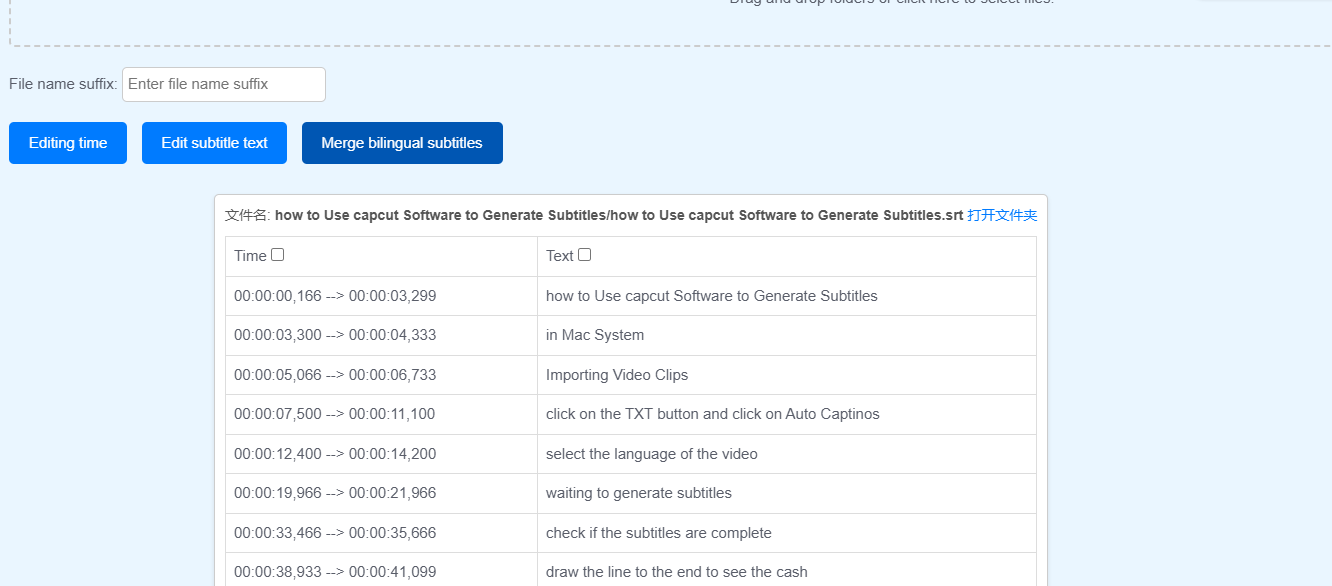Image resolution: width=1332 pixels, height=586 pixels.
Task: Tick the Text column header checkbox
Action: [x=585, y=255]
